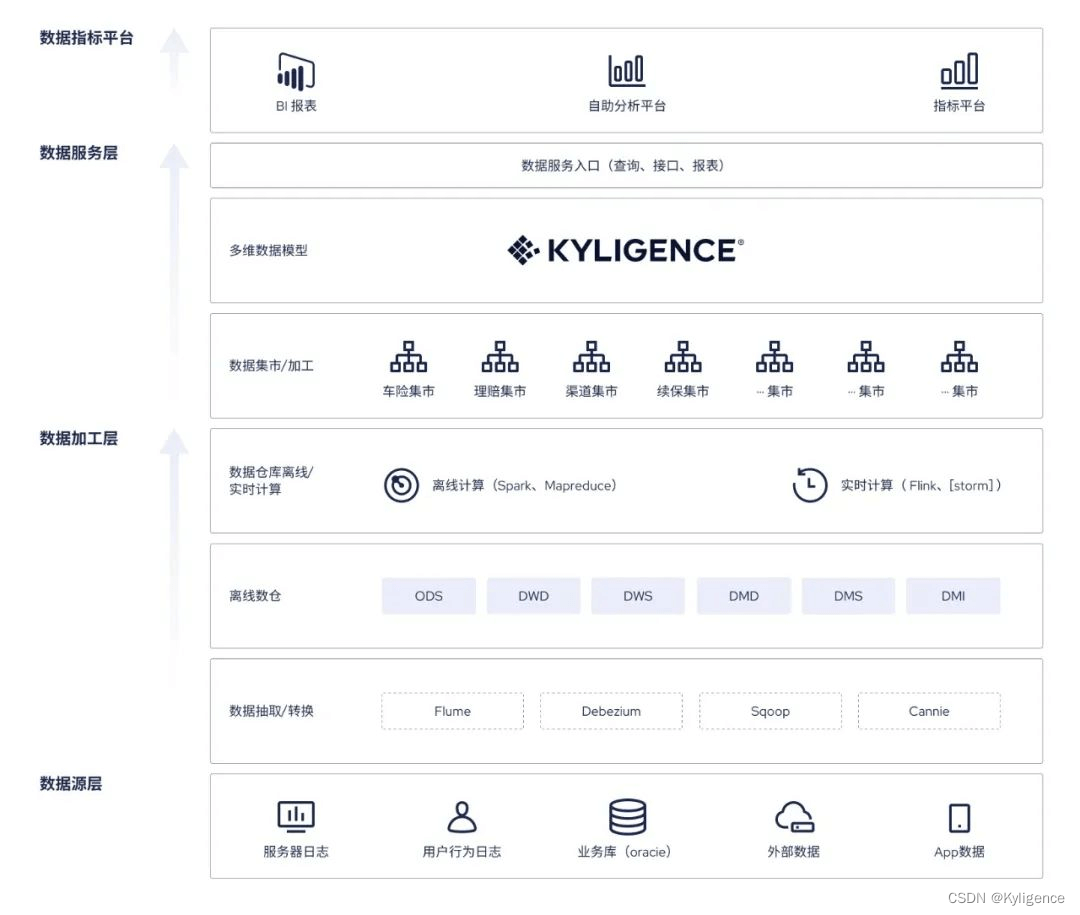Choose the Sqoop dashed box
This screenshot has width=1080, height=915.
coord(770,711)
